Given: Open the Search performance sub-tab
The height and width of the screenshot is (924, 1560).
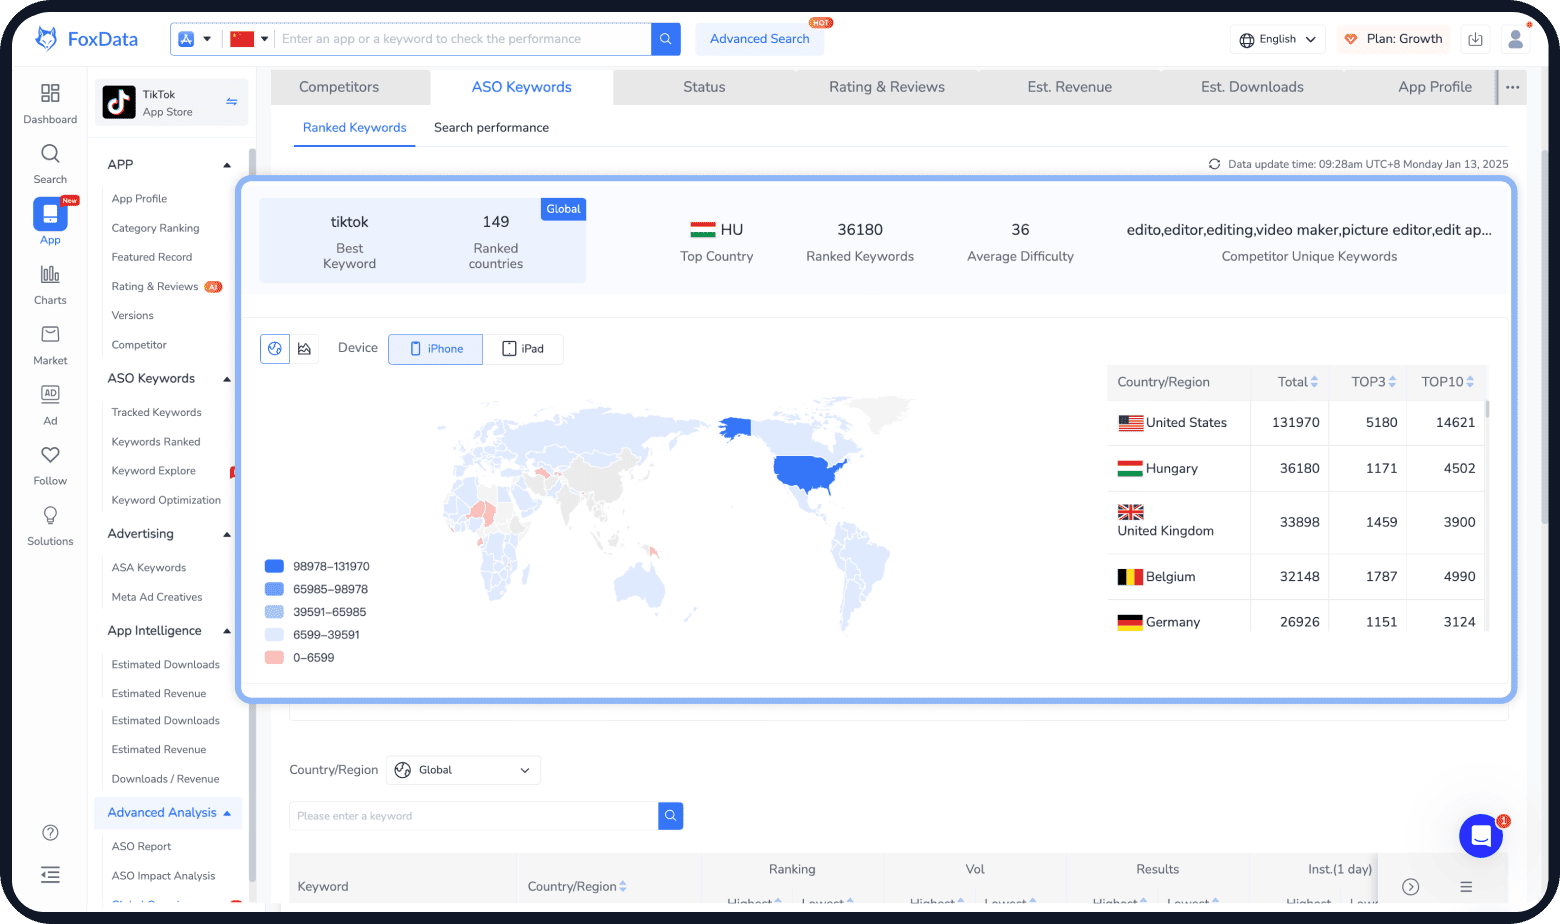Looking at the screenshot, I should pos(491,128).
